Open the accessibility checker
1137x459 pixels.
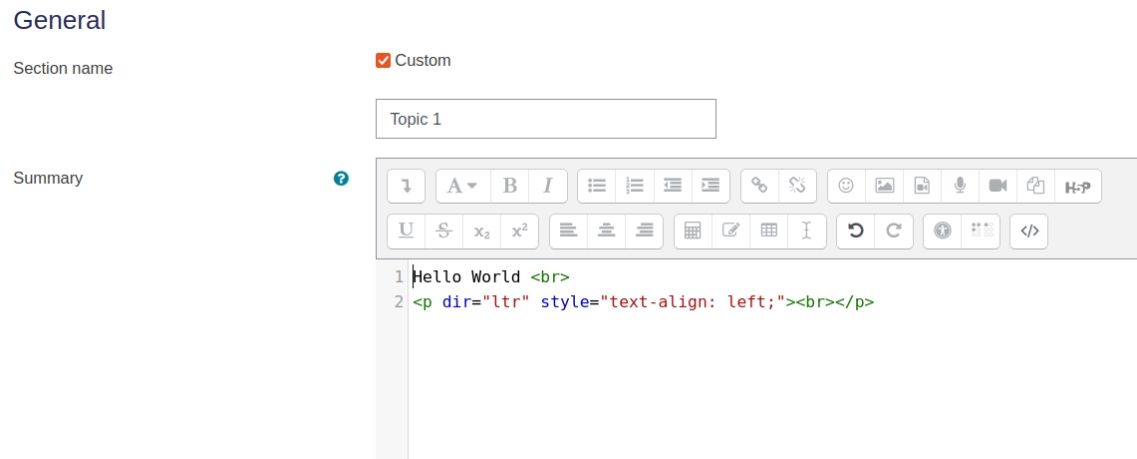pyautogui.click(x=942, y=231)
